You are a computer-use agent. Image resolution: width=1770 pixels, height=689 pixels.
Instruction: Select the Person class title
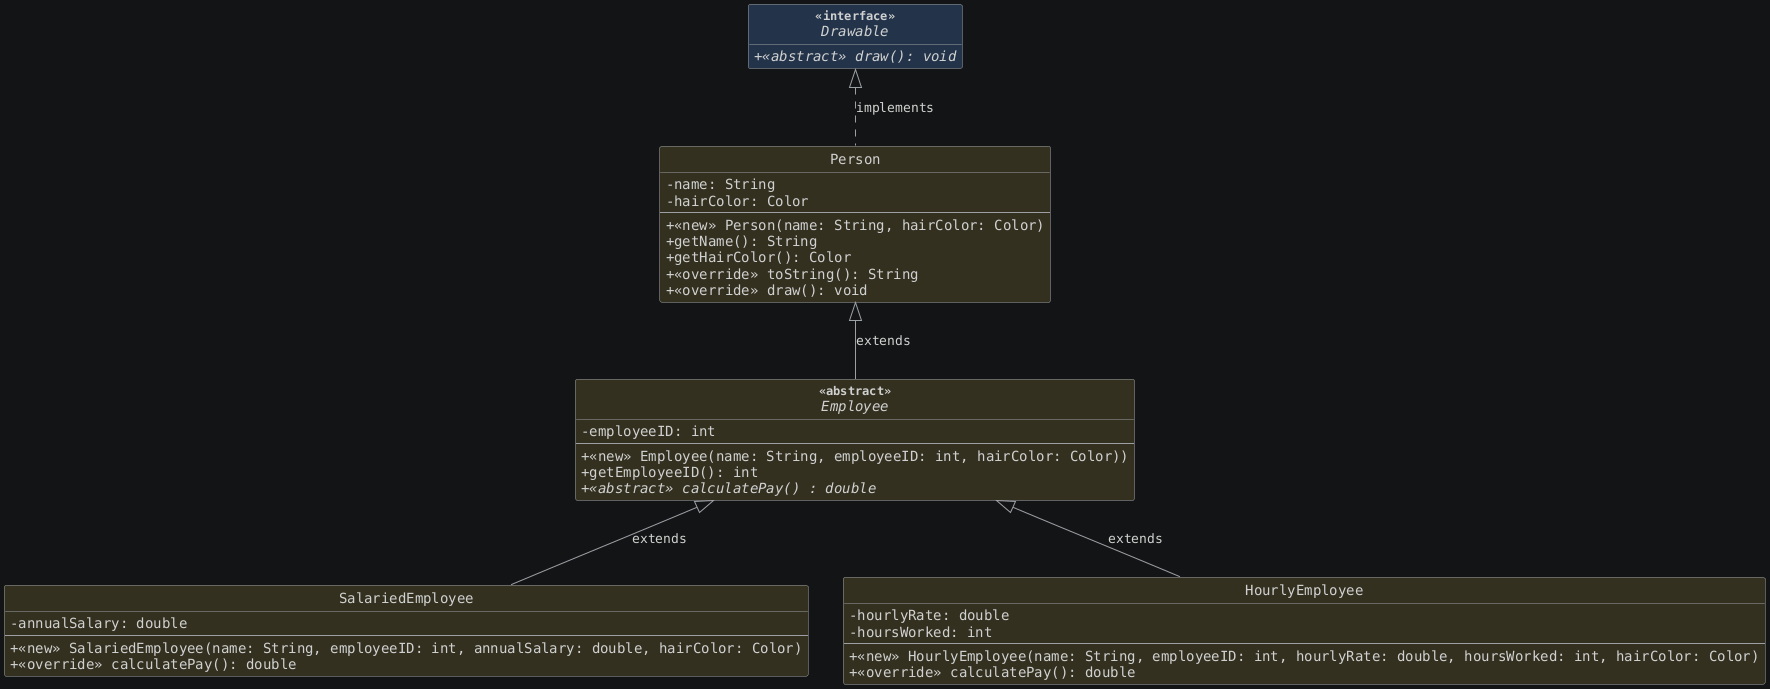click(x=855, y=160)
